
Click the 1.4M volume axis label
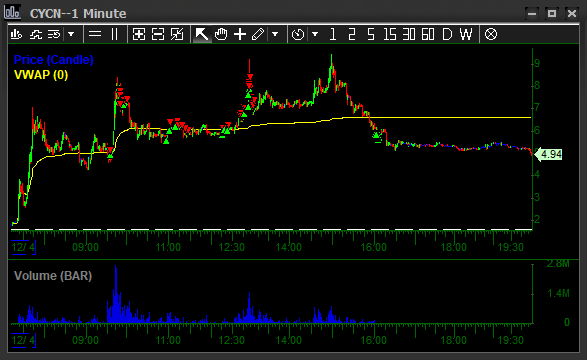point(559,293)
